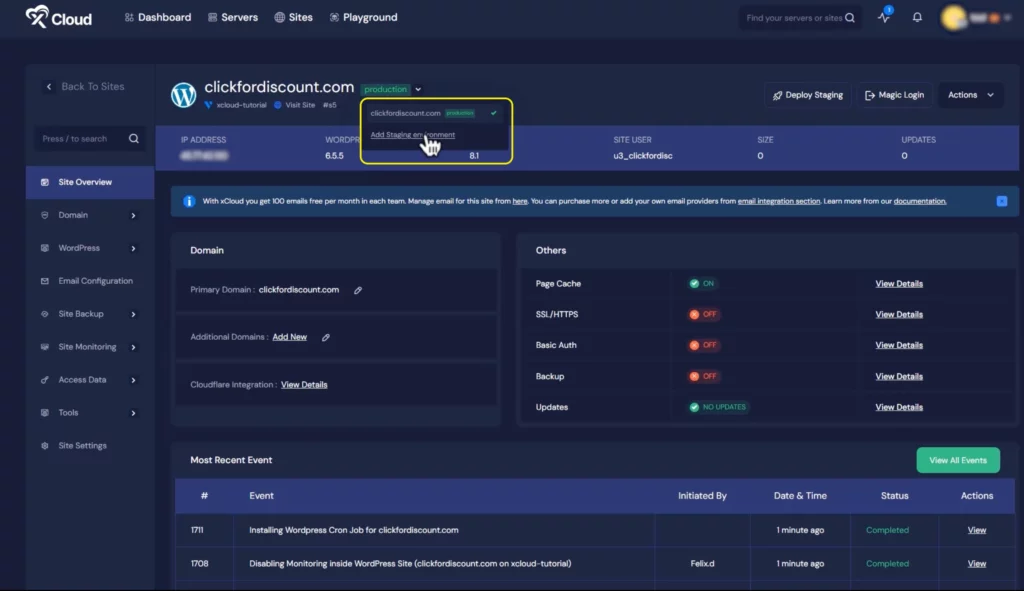Open the 'documentation' link in banner
This screenshot has height=591, width=1024.
click(x=920, y=201)
